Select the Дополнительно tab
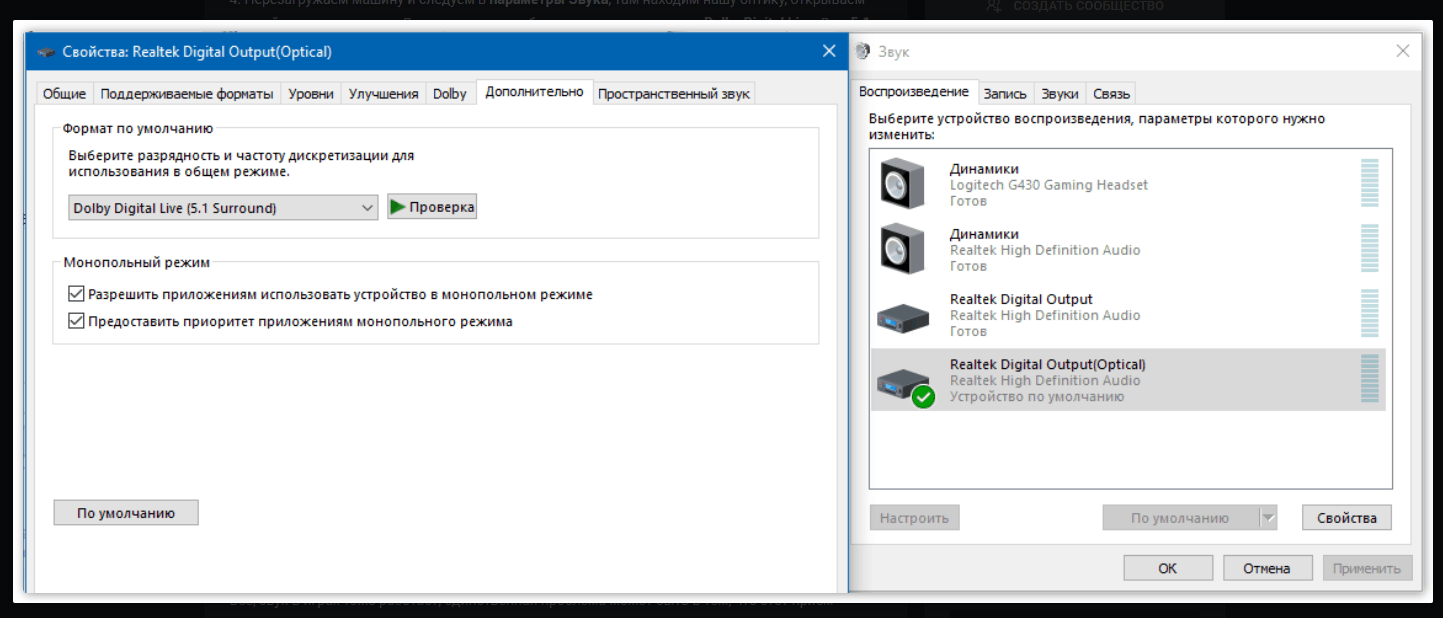The width and height of the screenshot is (1443, 618). point(534,92)
